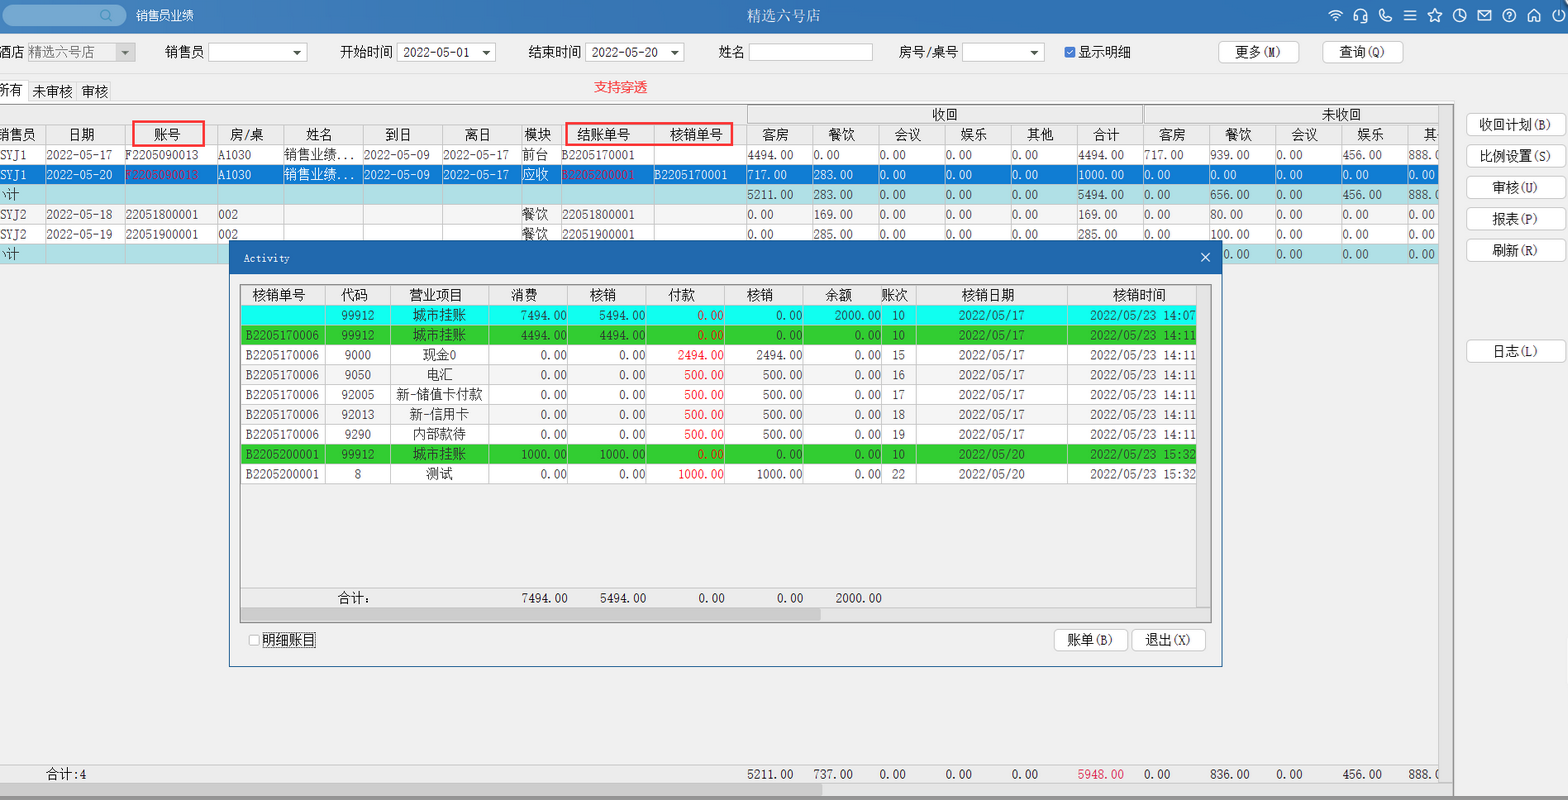Click the 更多(M) button
Viewport: 1568px width, 800px height.
click(1258, 52)
